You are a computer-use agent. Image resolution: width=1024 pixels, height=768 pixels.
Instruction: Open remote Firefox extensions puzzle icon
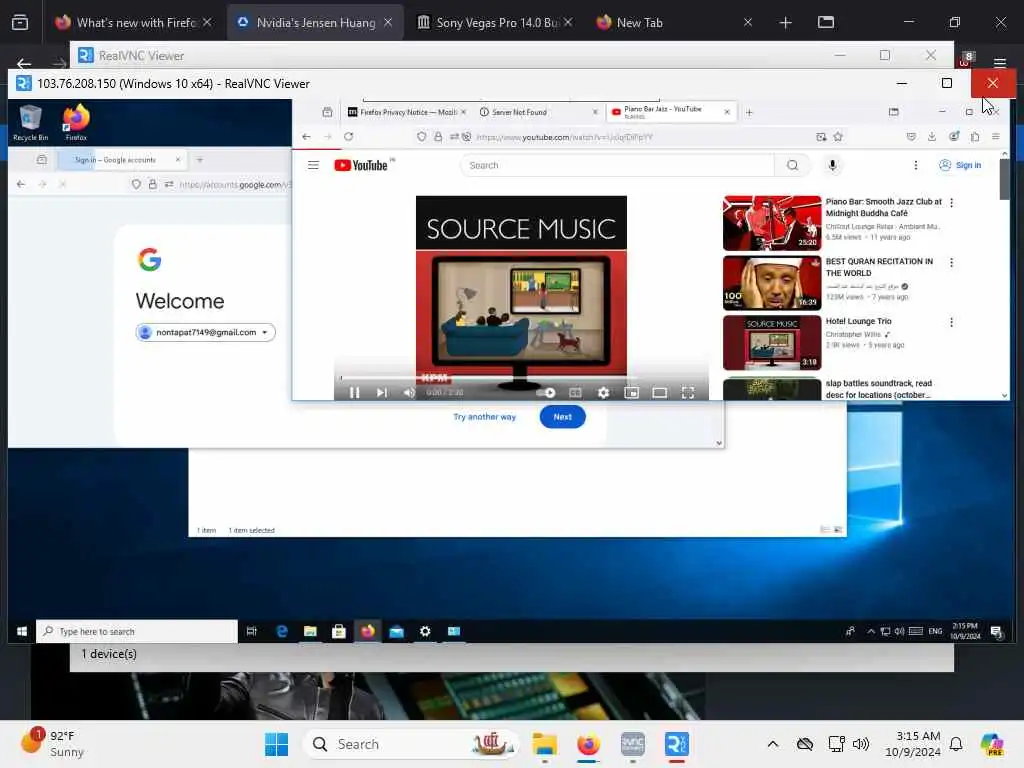pyautogui.click(x=975, y=136)
